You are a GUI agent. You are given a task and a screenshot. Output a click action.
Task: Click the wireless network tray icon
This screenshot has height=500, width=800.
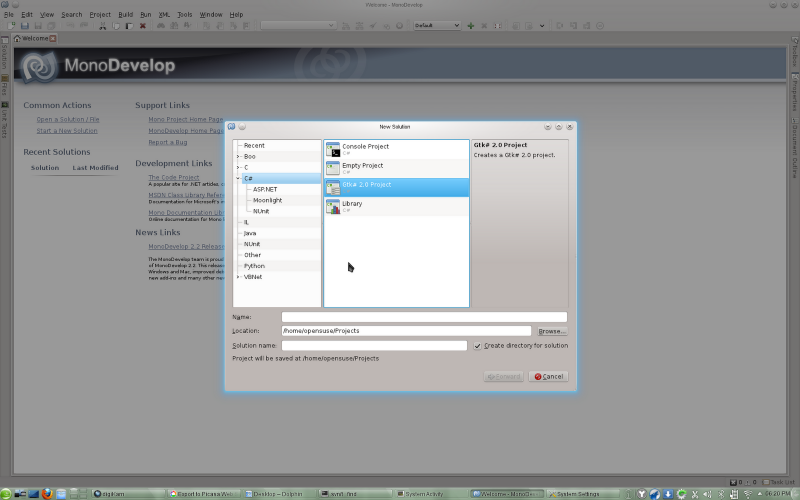747,494
